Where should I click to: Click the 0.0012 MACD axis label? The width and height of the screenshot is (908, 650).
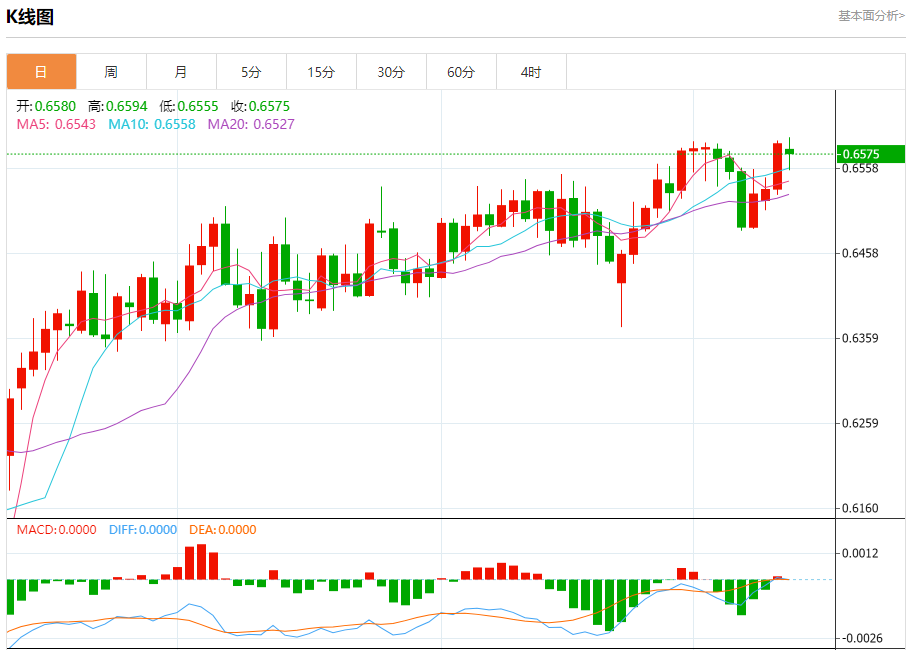861,553
